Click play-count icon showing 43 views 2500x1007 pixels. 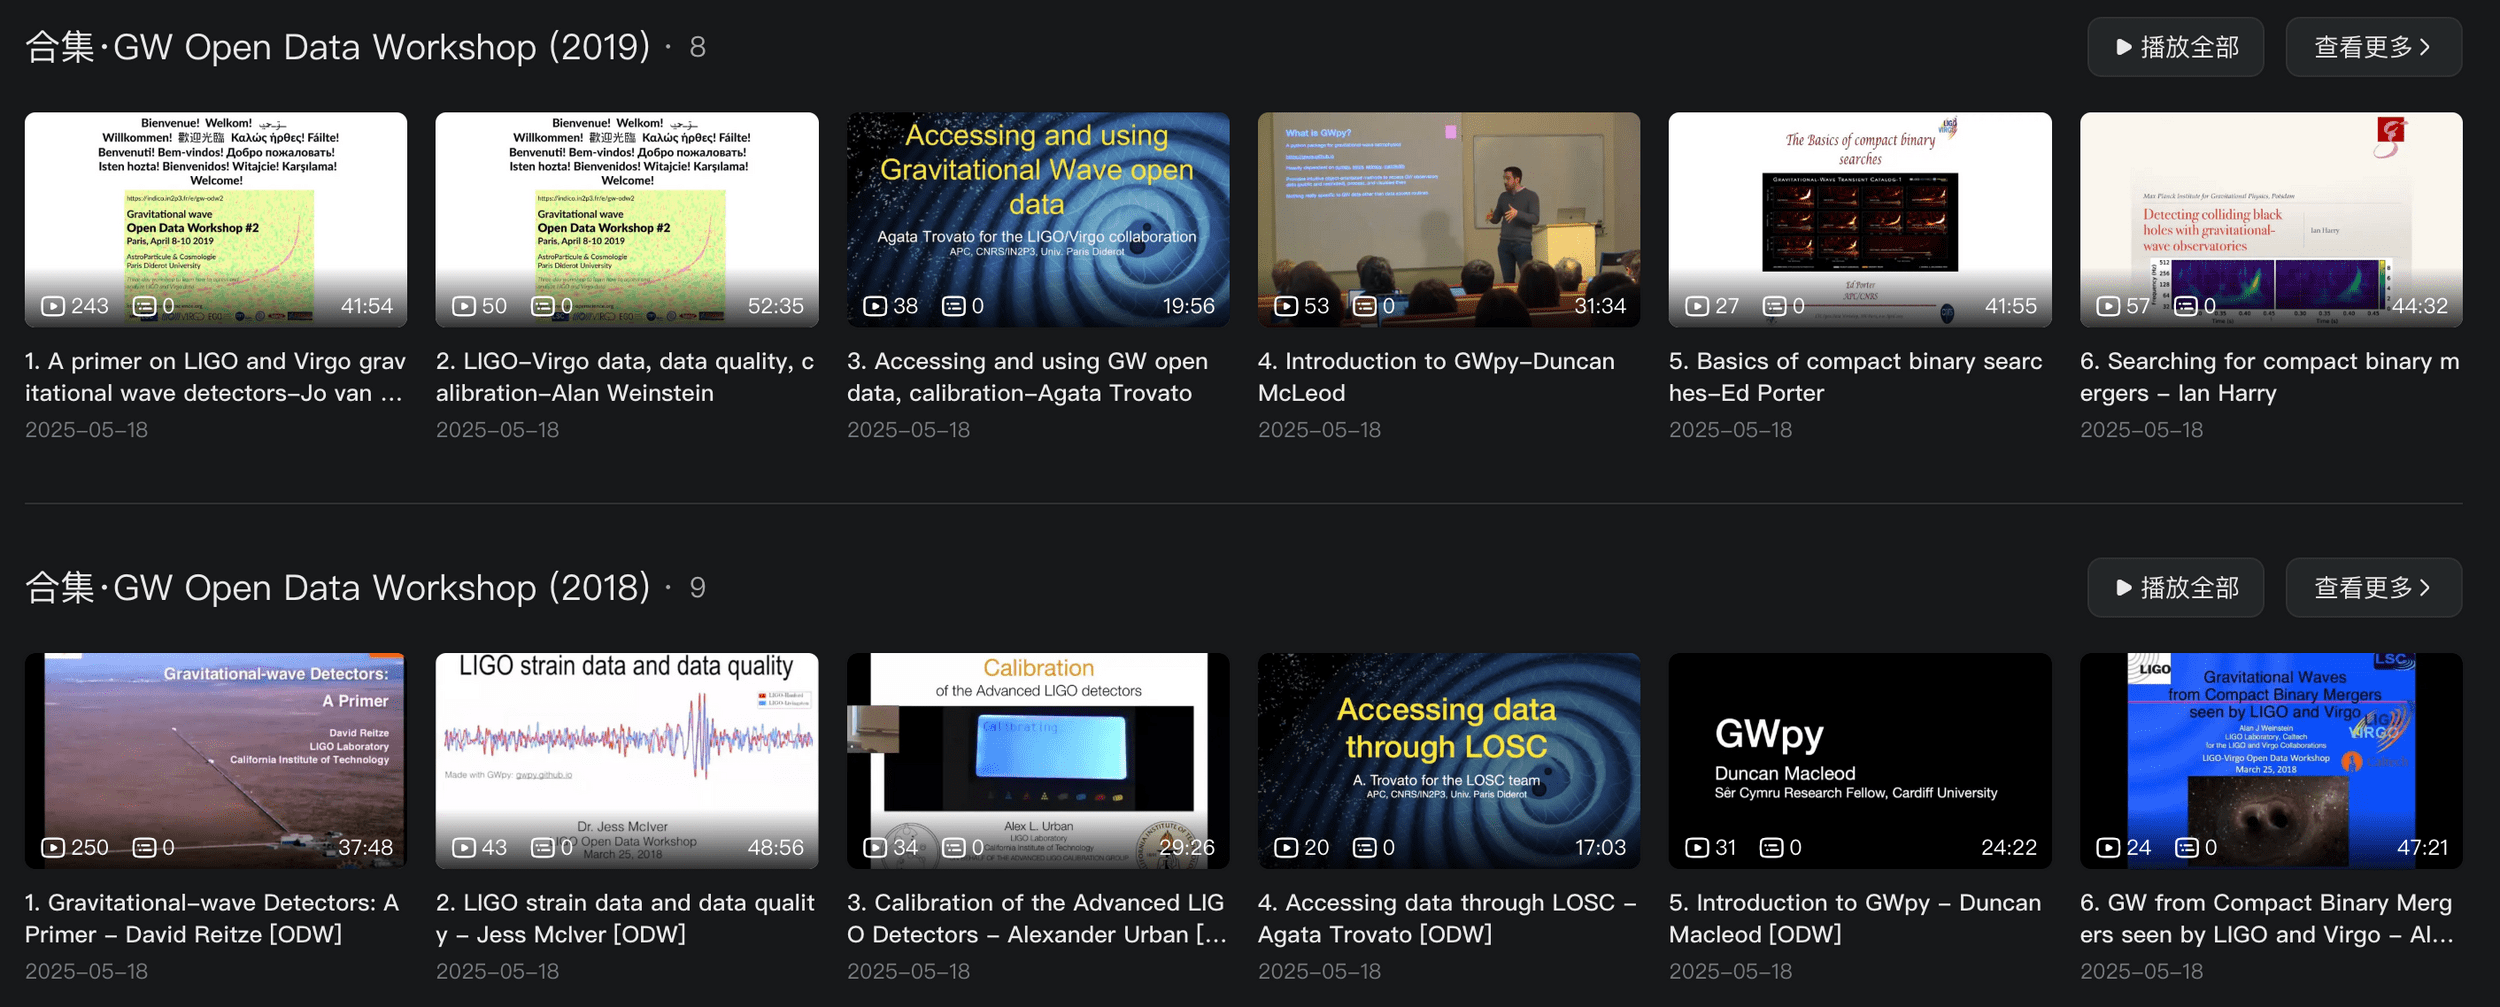click(x=464, y=848)
